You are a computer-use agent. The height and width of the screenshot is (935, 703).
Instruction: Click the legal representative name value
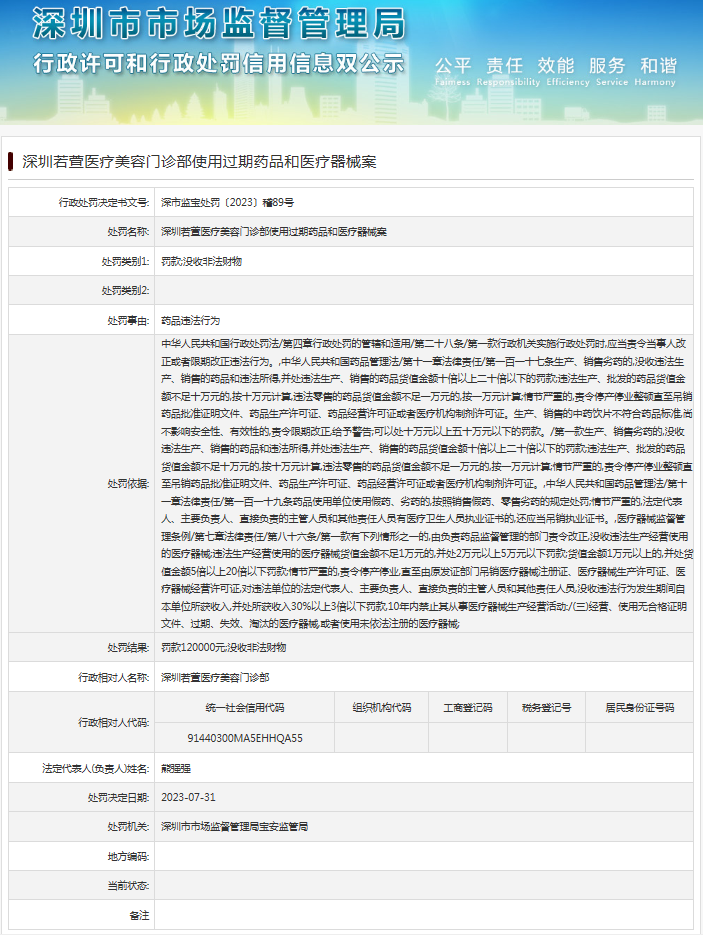pyautogui.click(x=176, y=769)
